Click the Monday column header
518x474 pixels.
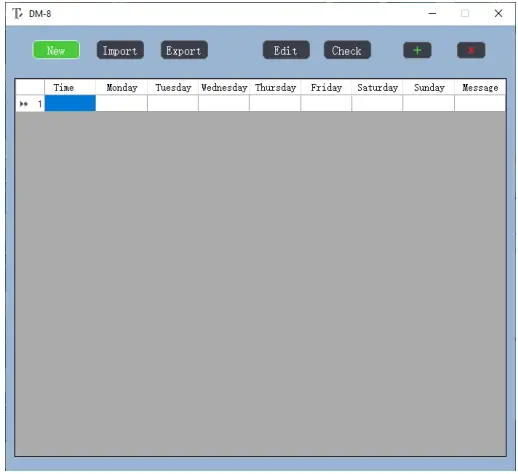122,88
